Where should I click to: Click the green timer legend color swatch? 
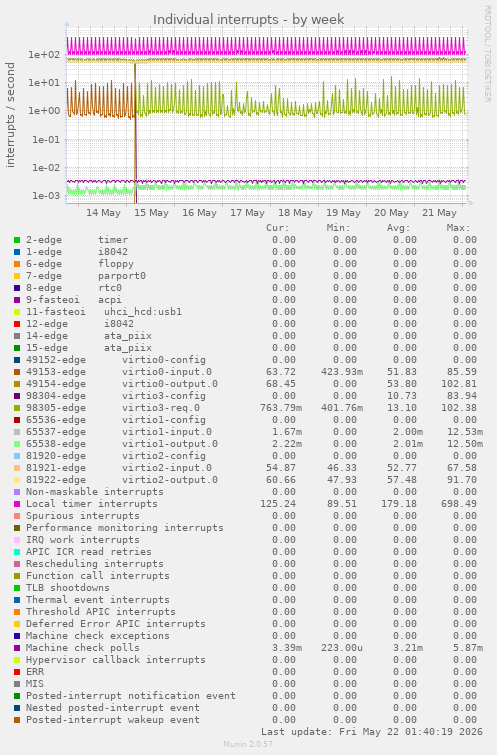(x=17, y=240)
